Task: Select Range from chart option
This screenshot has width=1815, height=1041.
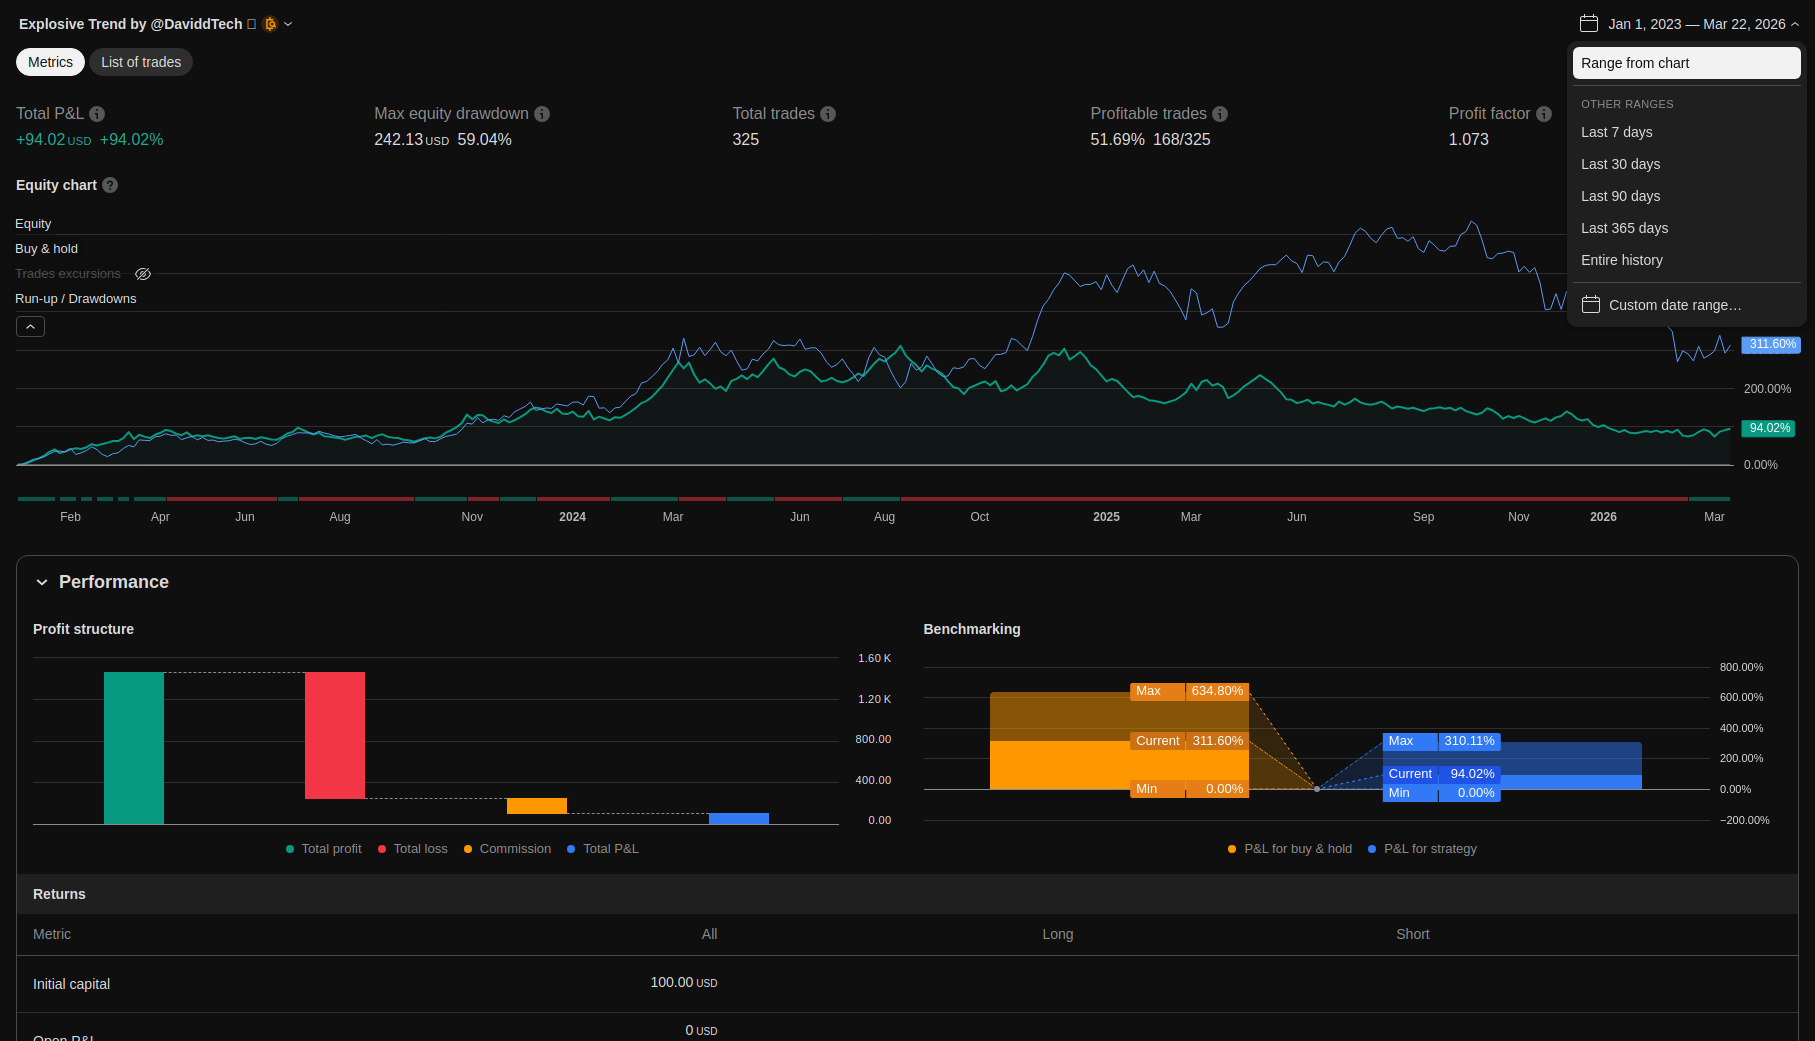Action: [1686, 63]
